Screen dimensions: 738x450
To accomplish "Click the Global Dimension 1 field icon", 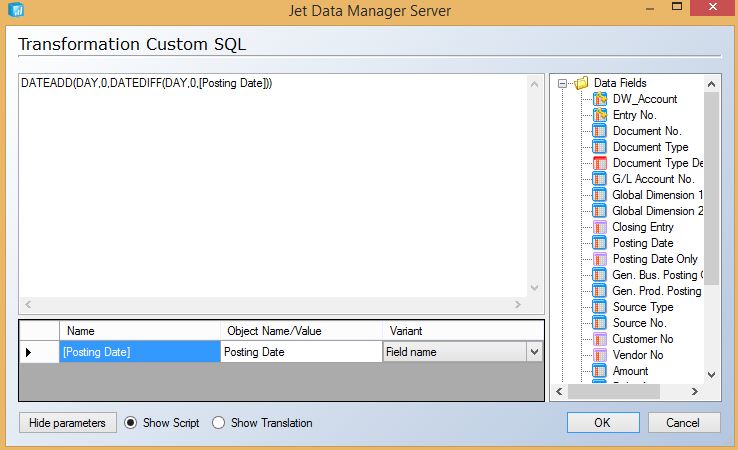I will [599, 195].
